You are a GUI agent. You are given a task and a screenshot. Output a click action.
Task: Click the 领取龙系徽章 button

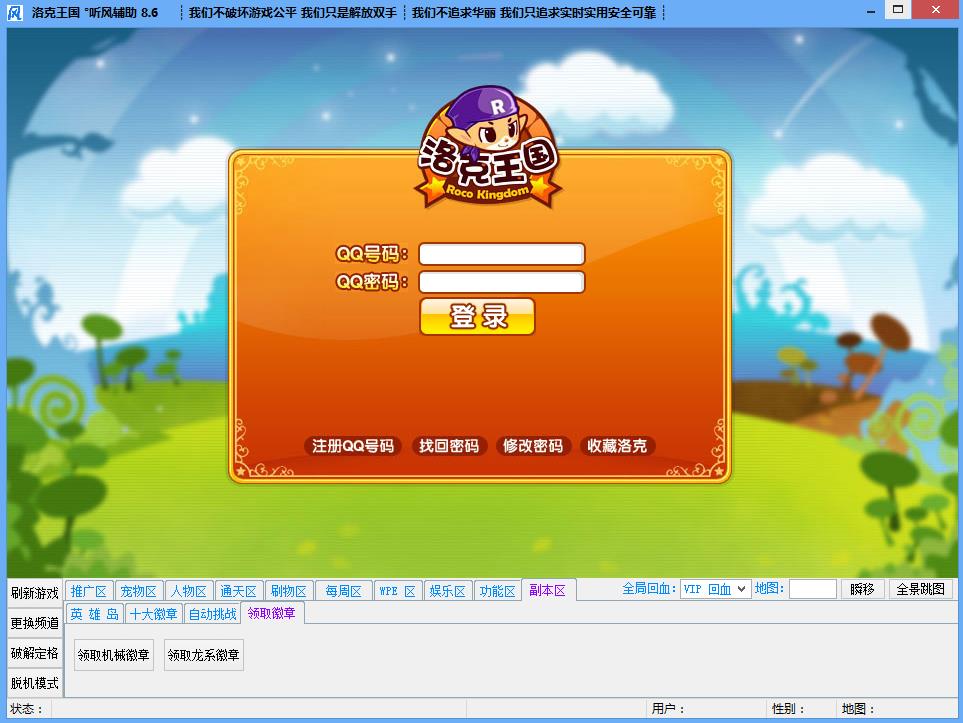point(203,655)
